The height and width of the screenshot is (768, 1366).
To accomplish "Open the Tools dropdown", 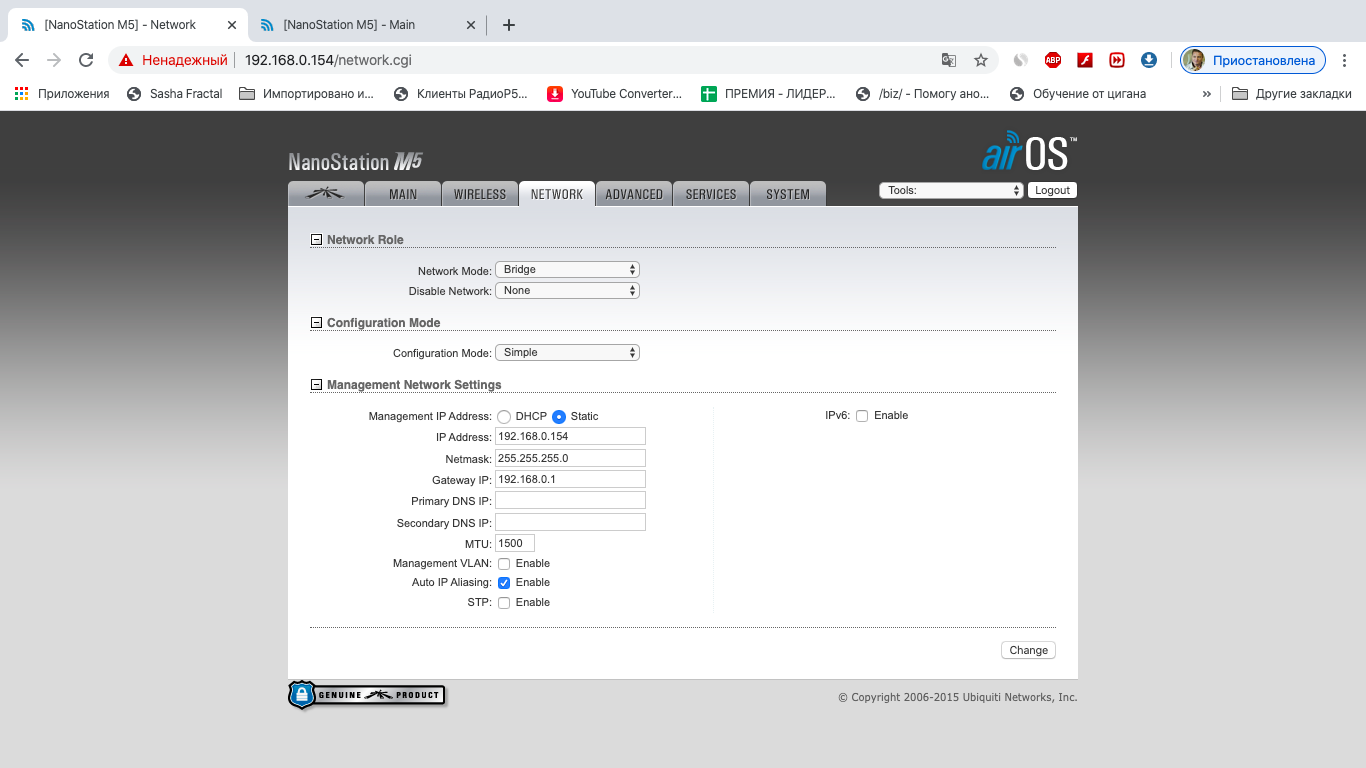I will click(951, 190).
